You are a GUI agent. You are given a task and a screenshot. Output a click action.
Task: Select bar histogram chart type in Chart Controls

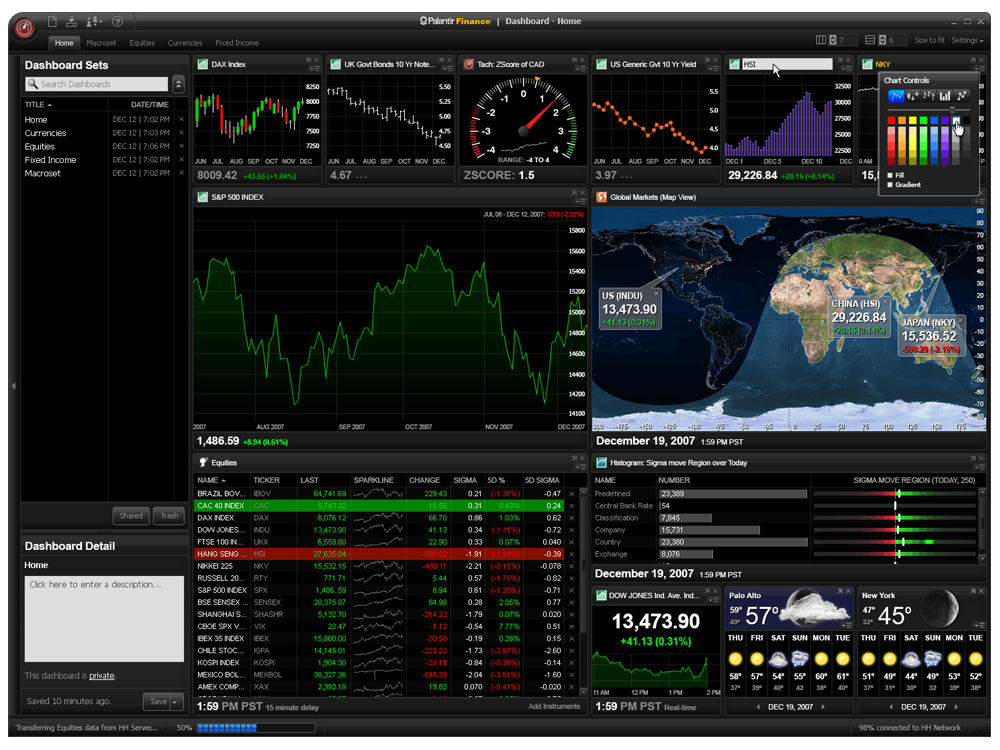click(x=945, y=96)
